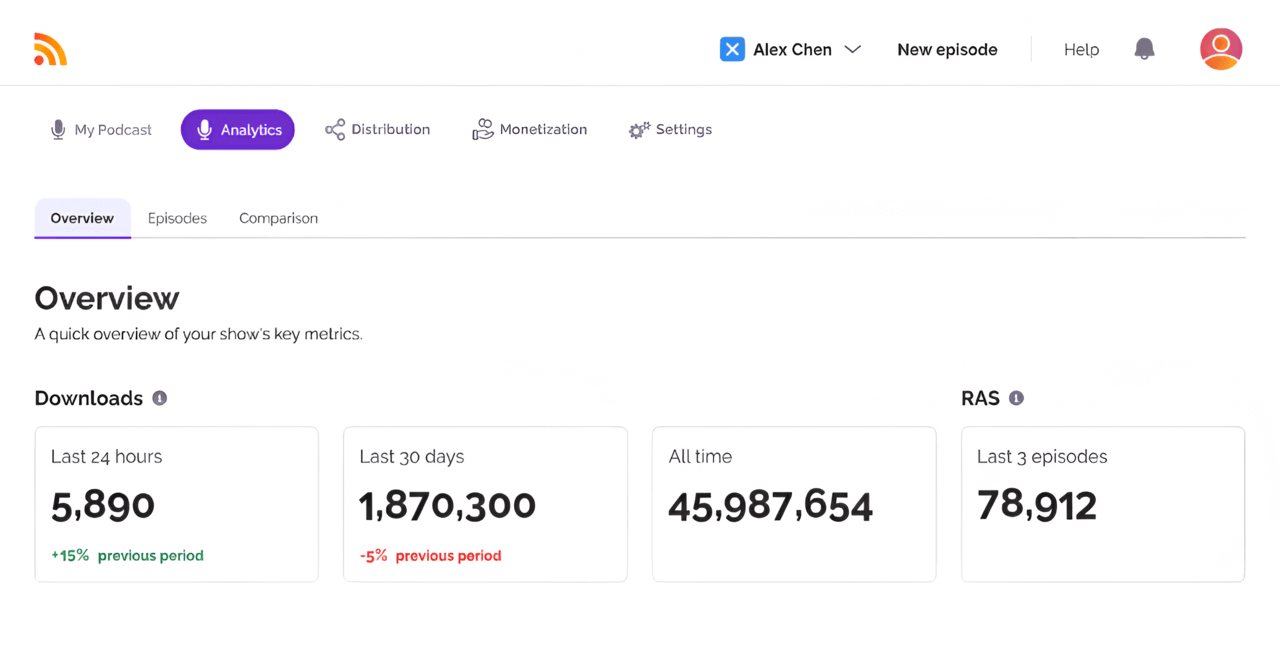Click the All time downloads card
Viewport: 1280px width, 650px height.
tap(793, 503)
